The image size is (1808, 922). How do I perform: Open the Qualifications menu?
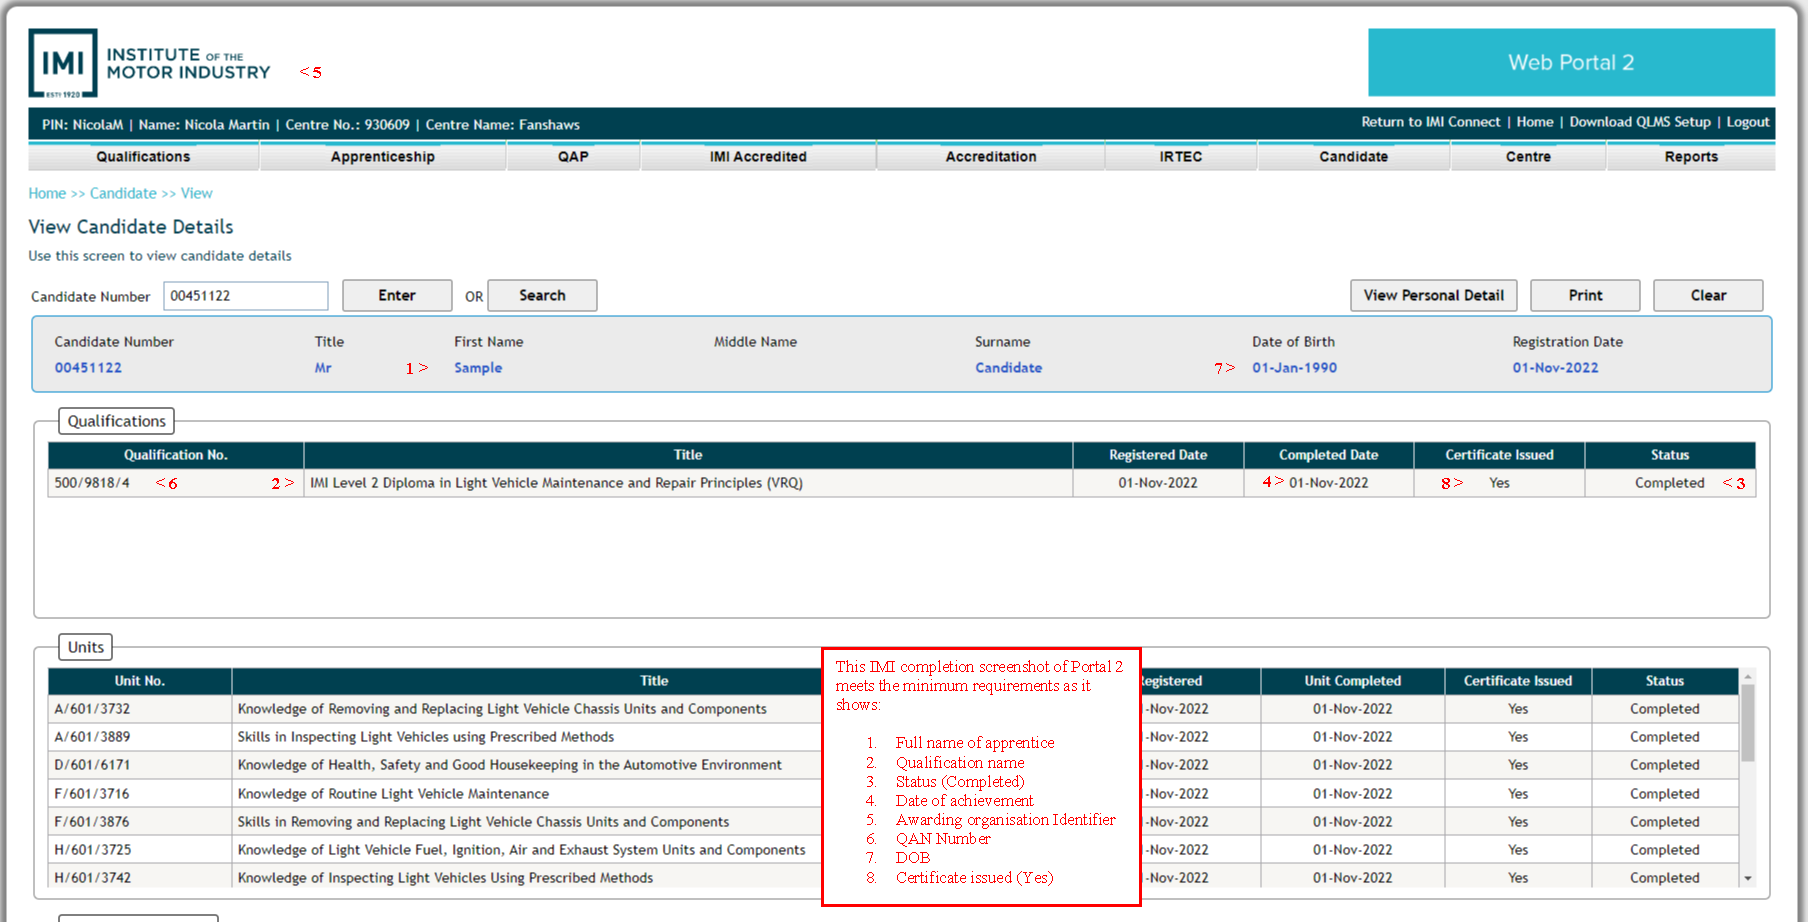coord(143,157)
